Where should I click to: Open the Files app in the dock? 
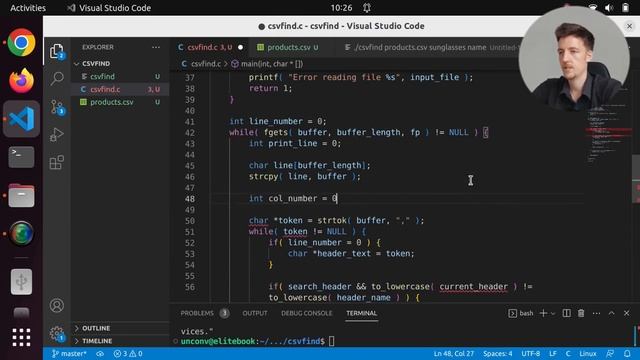[x=21, y=196]
